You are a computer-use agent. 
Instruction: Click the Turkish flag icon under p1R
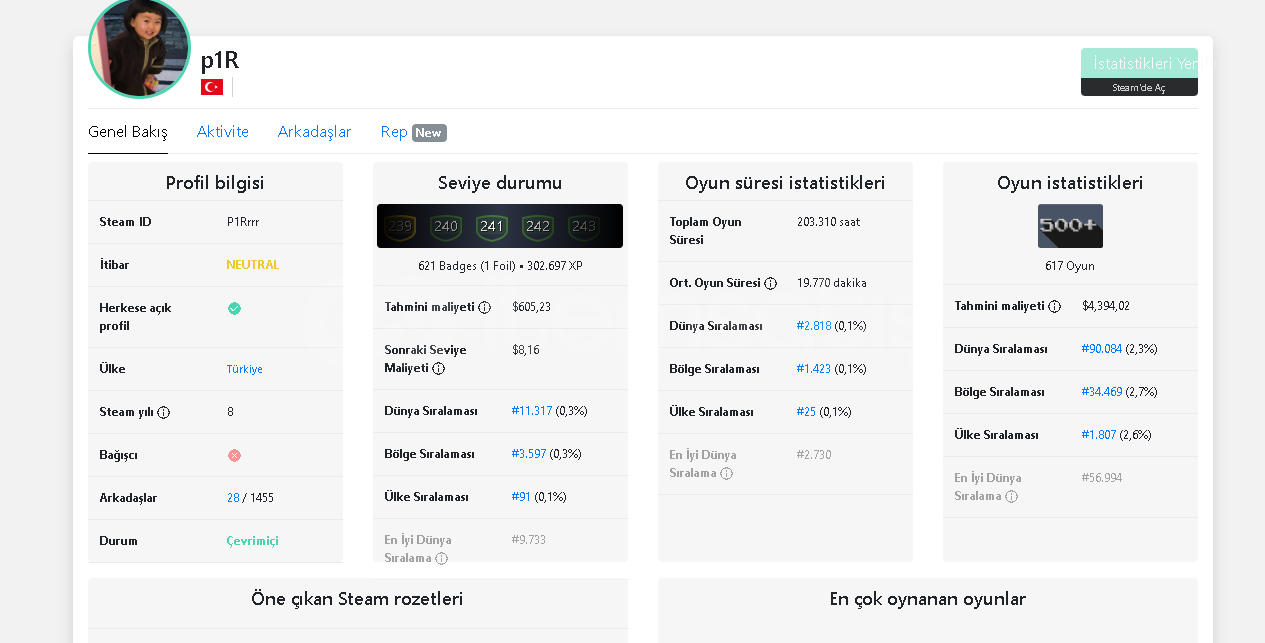[212, 87]
